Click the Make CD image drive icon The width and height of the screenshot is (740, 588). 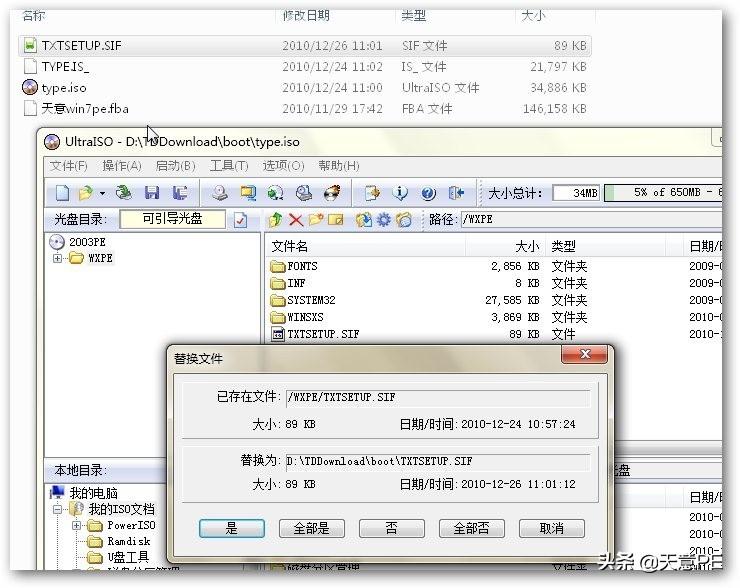click(220, 193)
